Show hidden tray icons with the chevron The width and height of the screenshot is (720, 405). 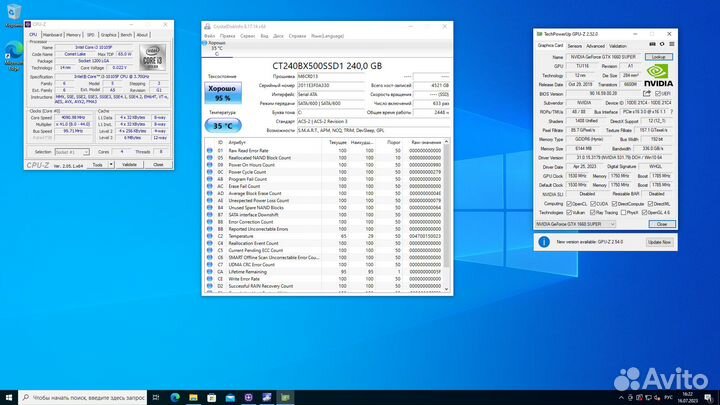621,398
